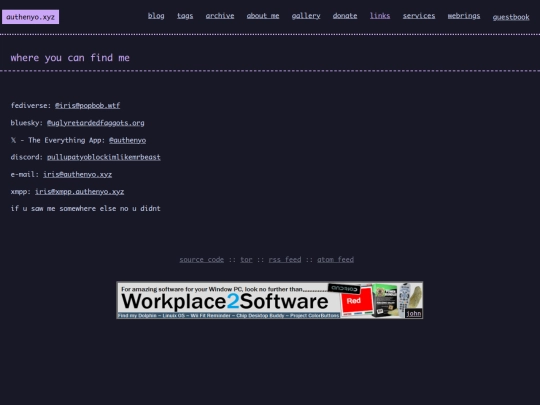The width and height of the screenshot is (540, 405).
Task: Open the bluesky profile link
Action: 95,123
